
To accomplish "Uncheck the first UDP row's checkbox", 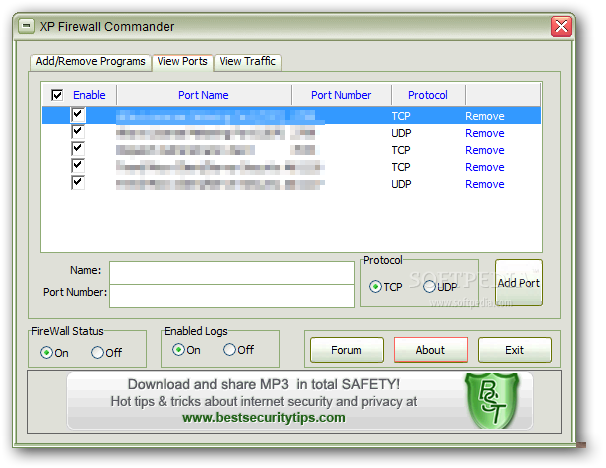I will click(x=78, y=132).
